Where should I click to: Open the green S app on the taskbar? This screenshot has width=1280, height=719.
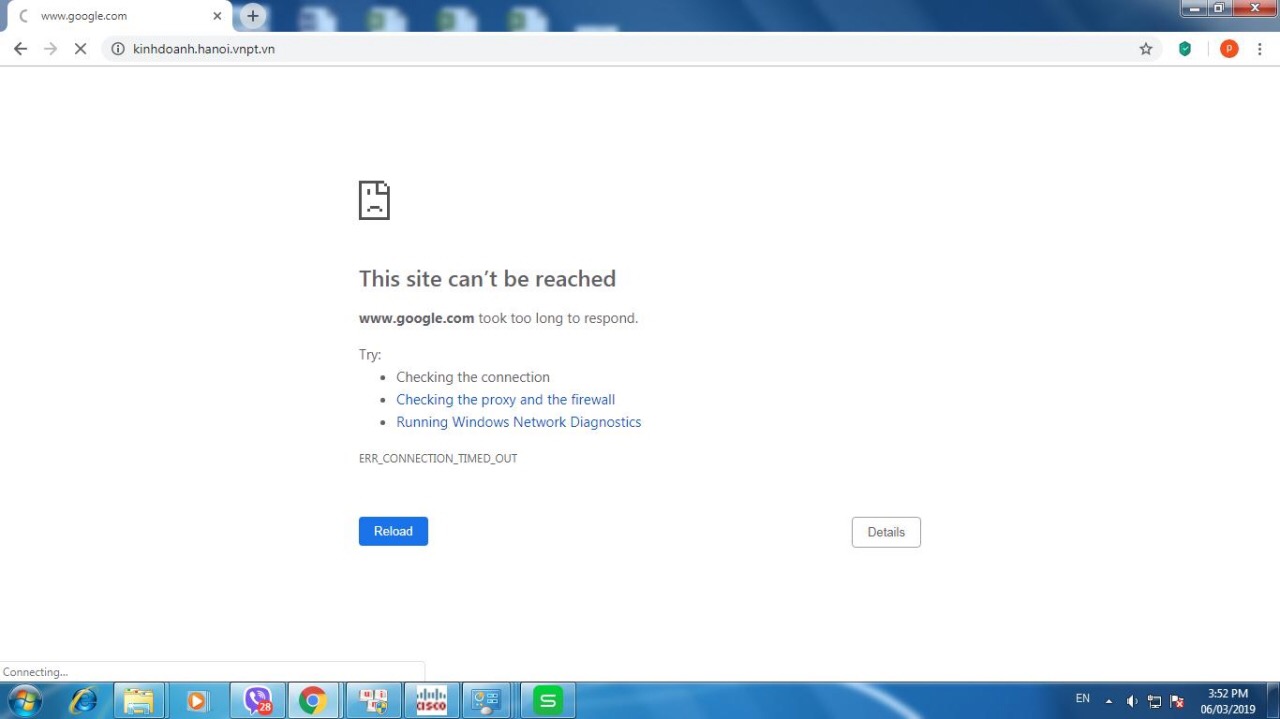pyautogui.click(x=548, y=701)
